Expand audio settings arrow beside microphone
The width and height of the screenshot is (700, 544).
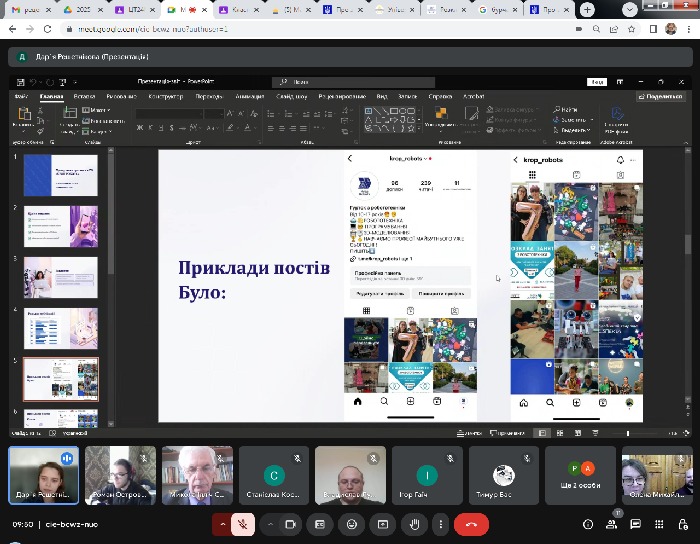[x=221, y=523]
